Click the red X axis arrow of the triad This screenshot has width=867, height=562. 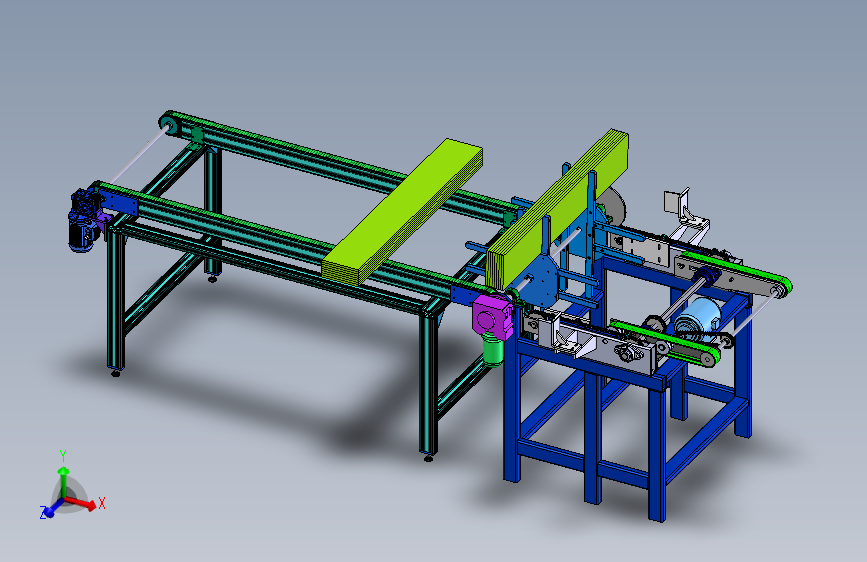[x=82, y=503]
